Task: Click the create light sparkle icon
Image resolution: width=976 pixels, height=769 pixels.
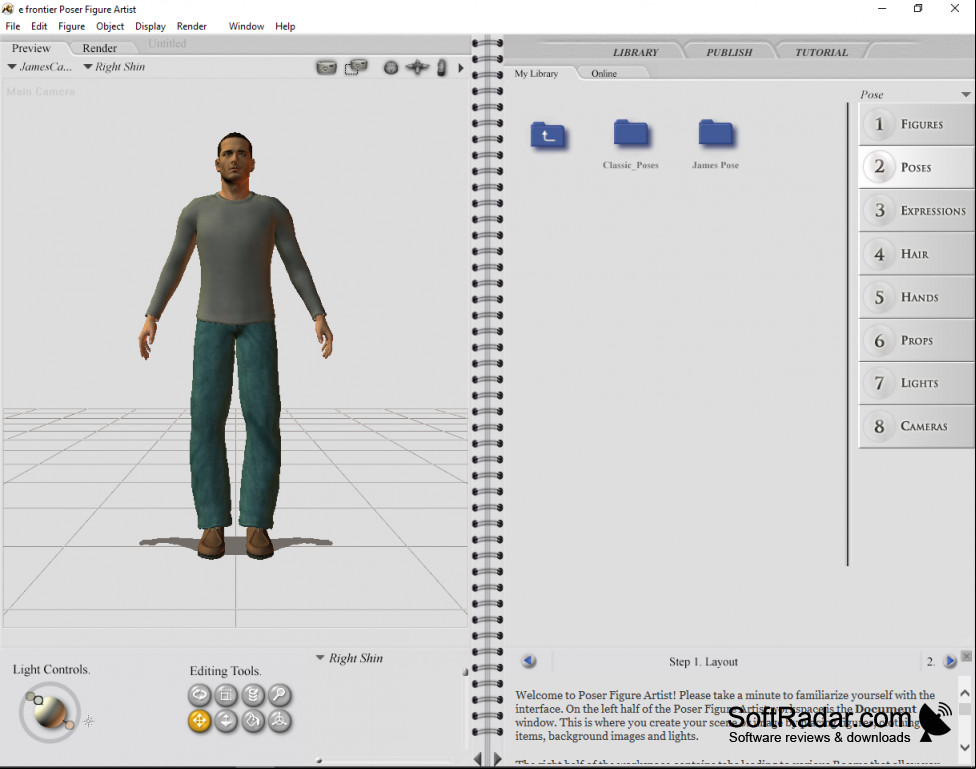Action: tap(88, 721)
